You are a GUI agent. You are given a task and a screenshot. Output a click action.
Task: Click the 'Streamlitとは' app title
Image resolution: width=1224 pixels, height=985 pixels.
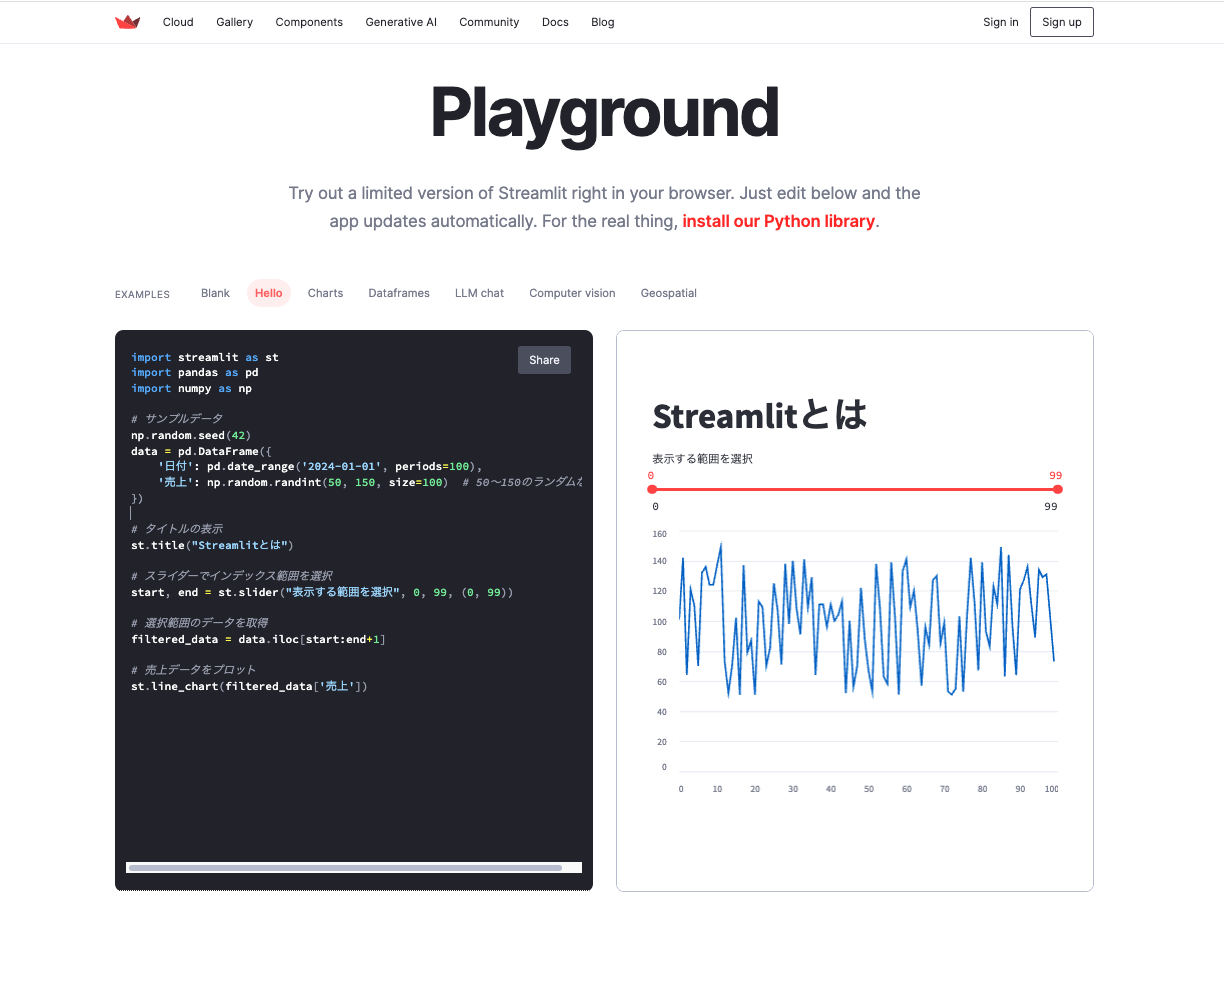[x=760, y=415]
